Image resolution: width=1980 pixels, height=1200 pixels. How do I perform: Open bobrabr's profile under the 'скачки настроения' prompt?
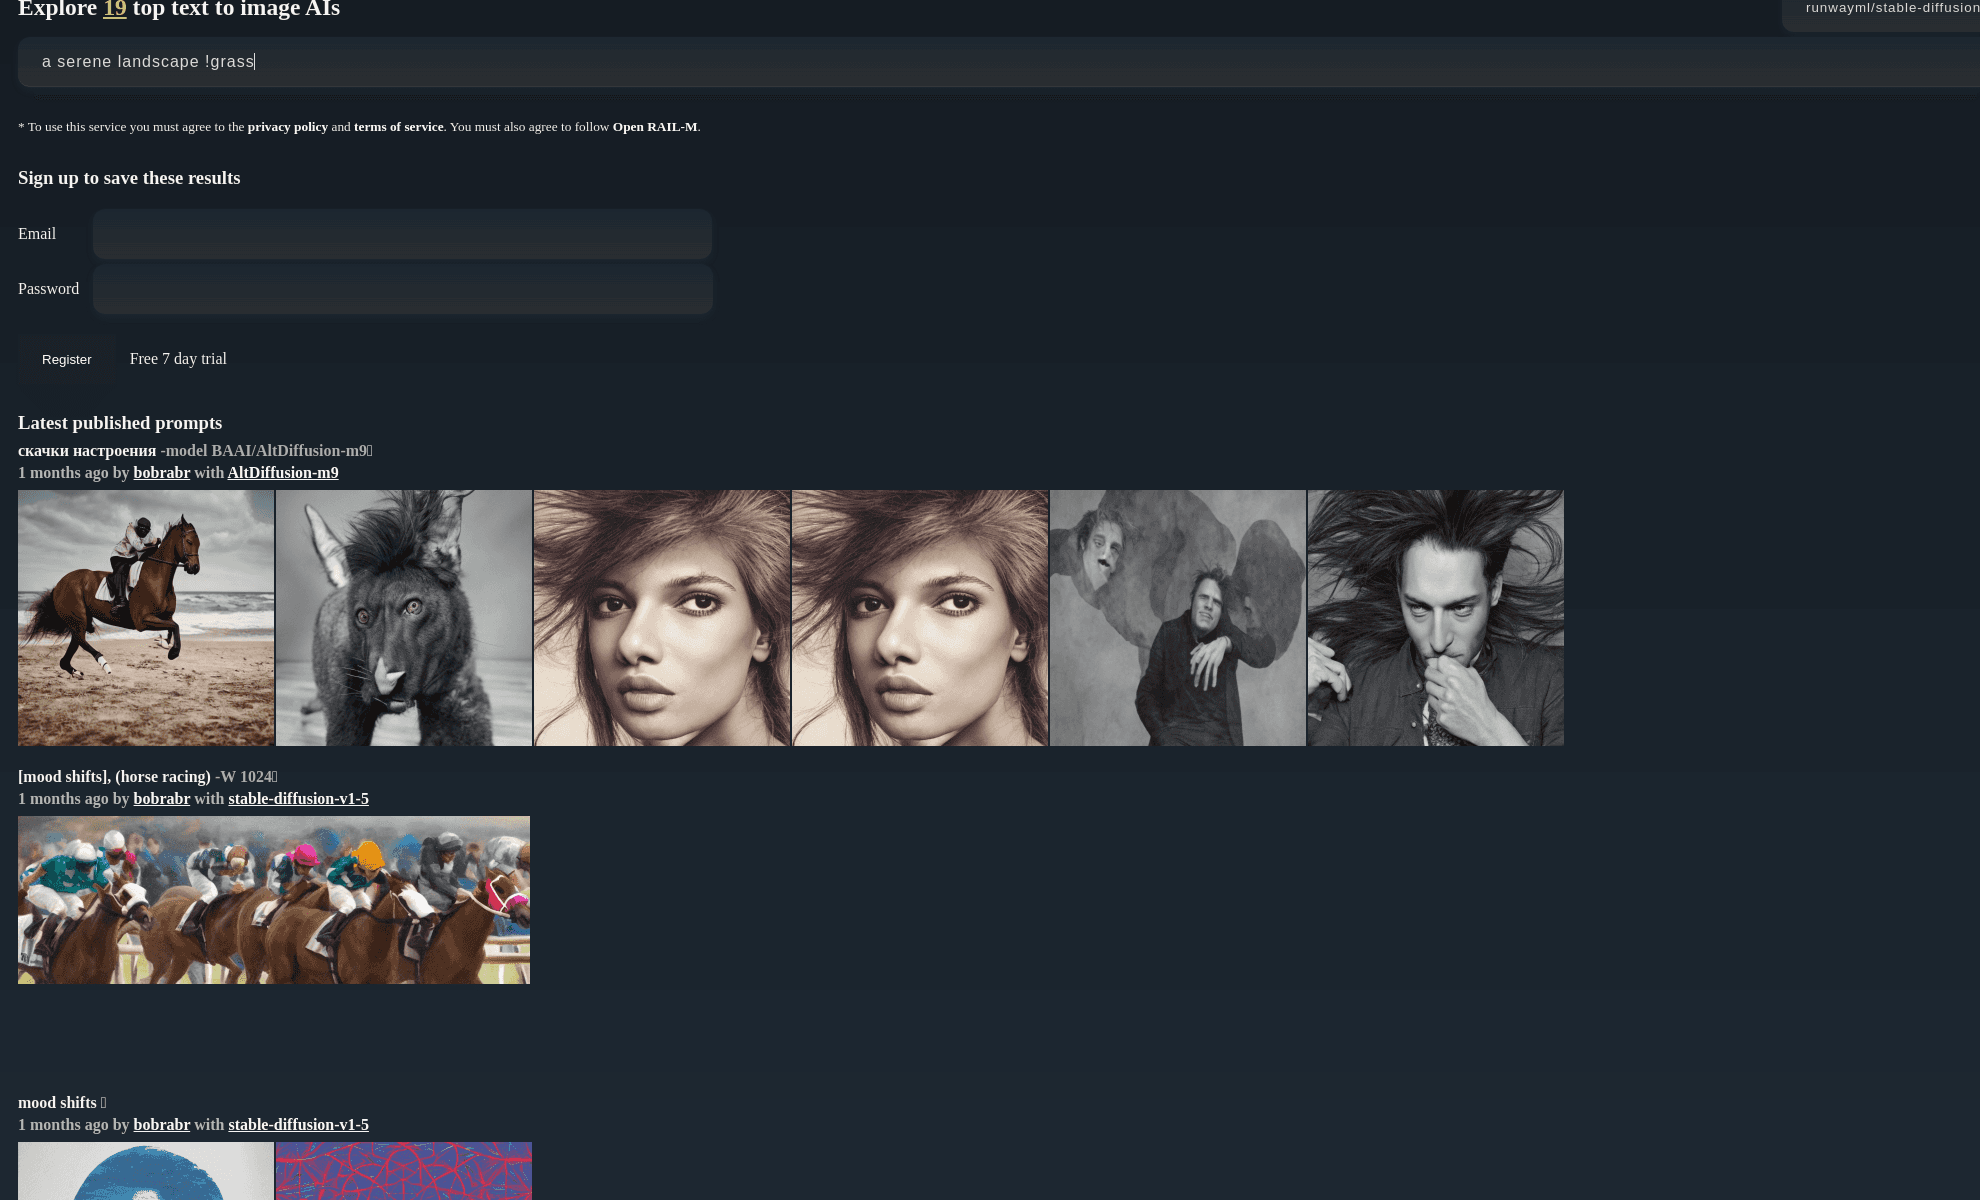162,473
